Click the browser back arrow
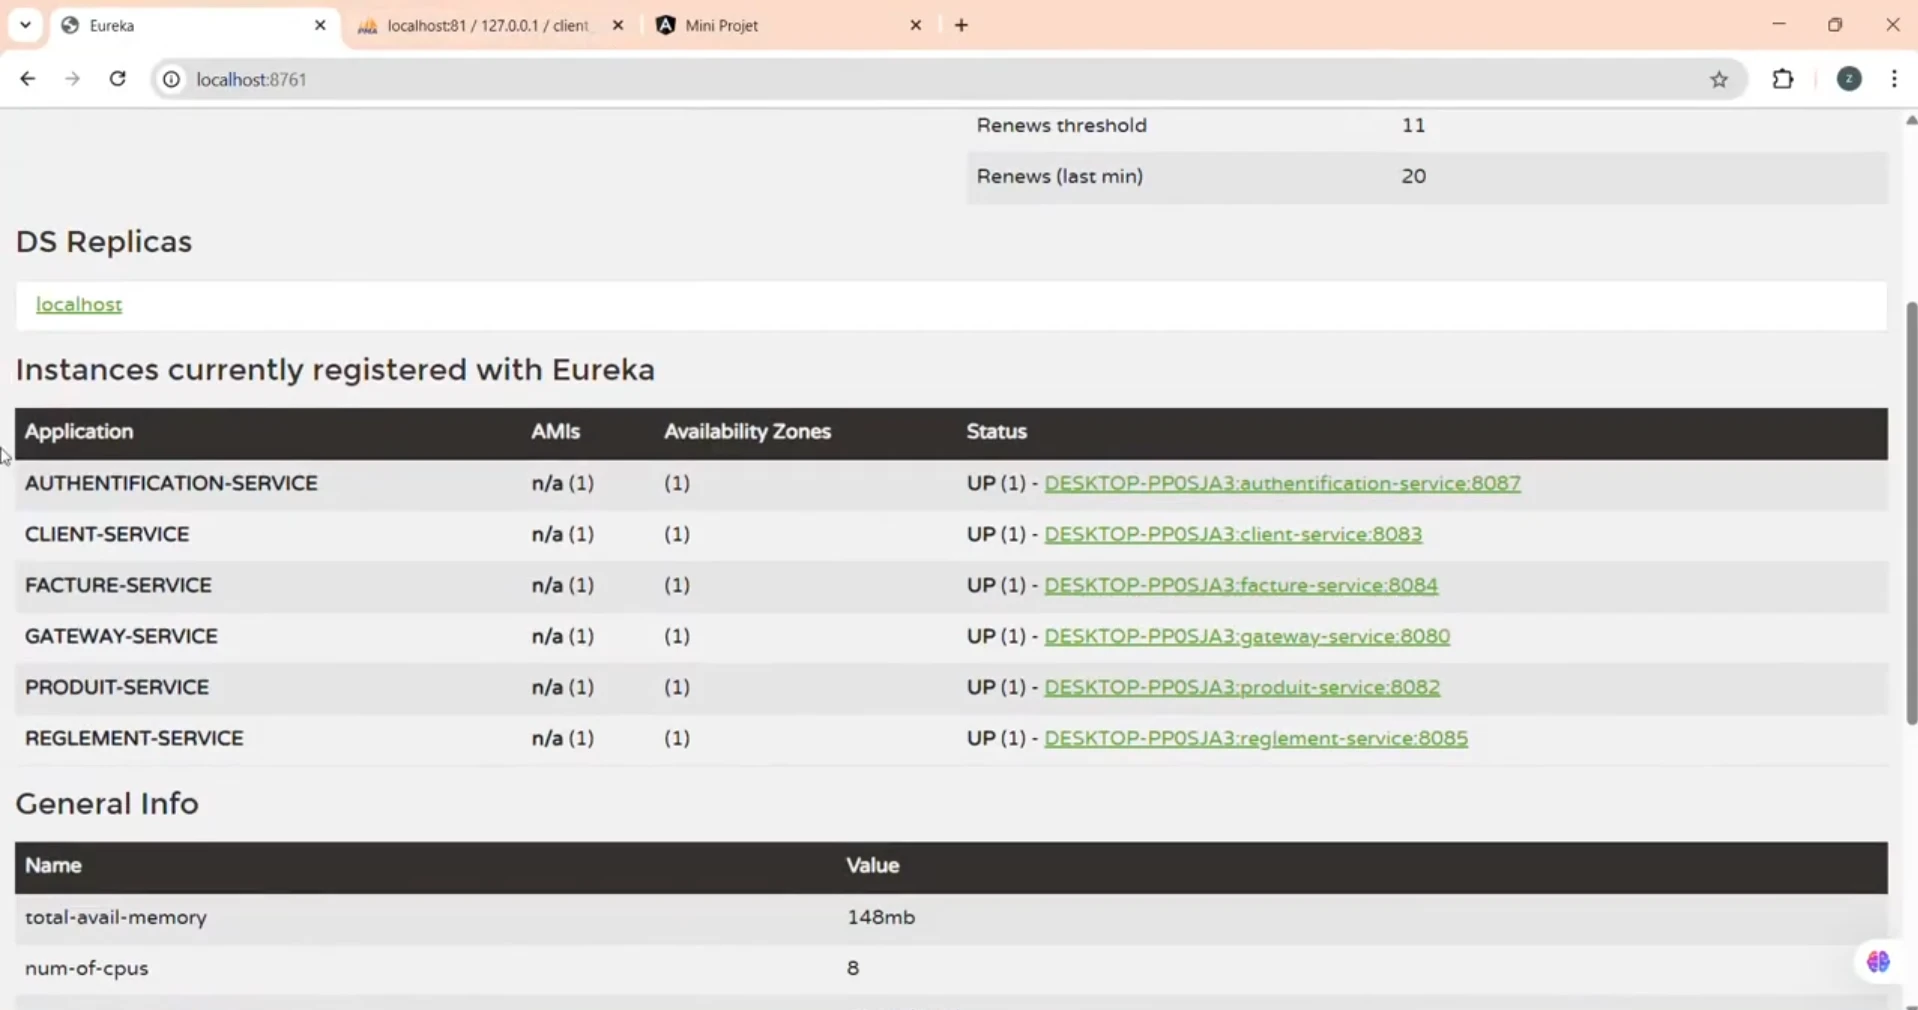The width and height of the screenshot is (1918, 1010). coord(26,79)
